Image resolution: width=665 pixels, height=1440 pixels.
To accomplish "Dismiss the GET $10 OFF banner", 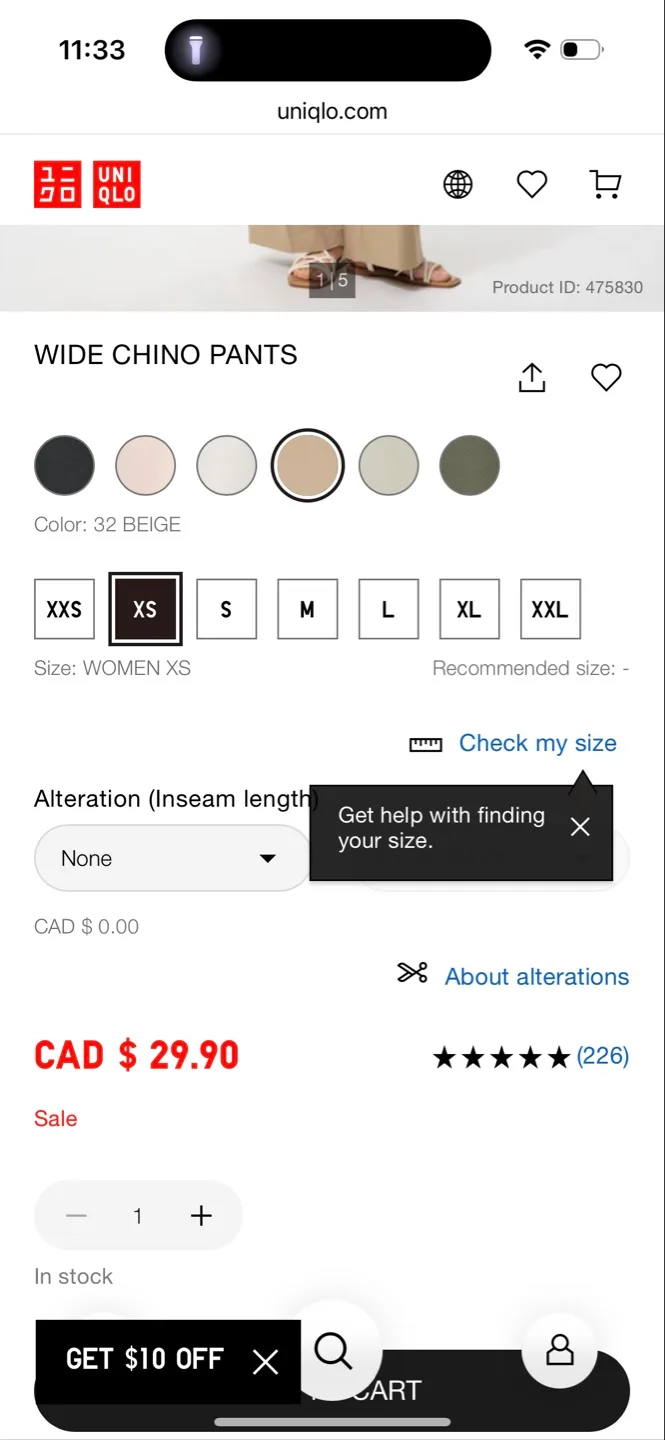I will pos(265,1361).
